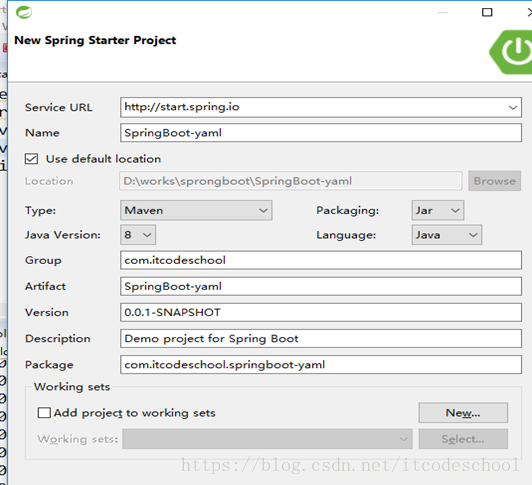Maximize the New Spring Starter Project dialog

tap(487, 13)
